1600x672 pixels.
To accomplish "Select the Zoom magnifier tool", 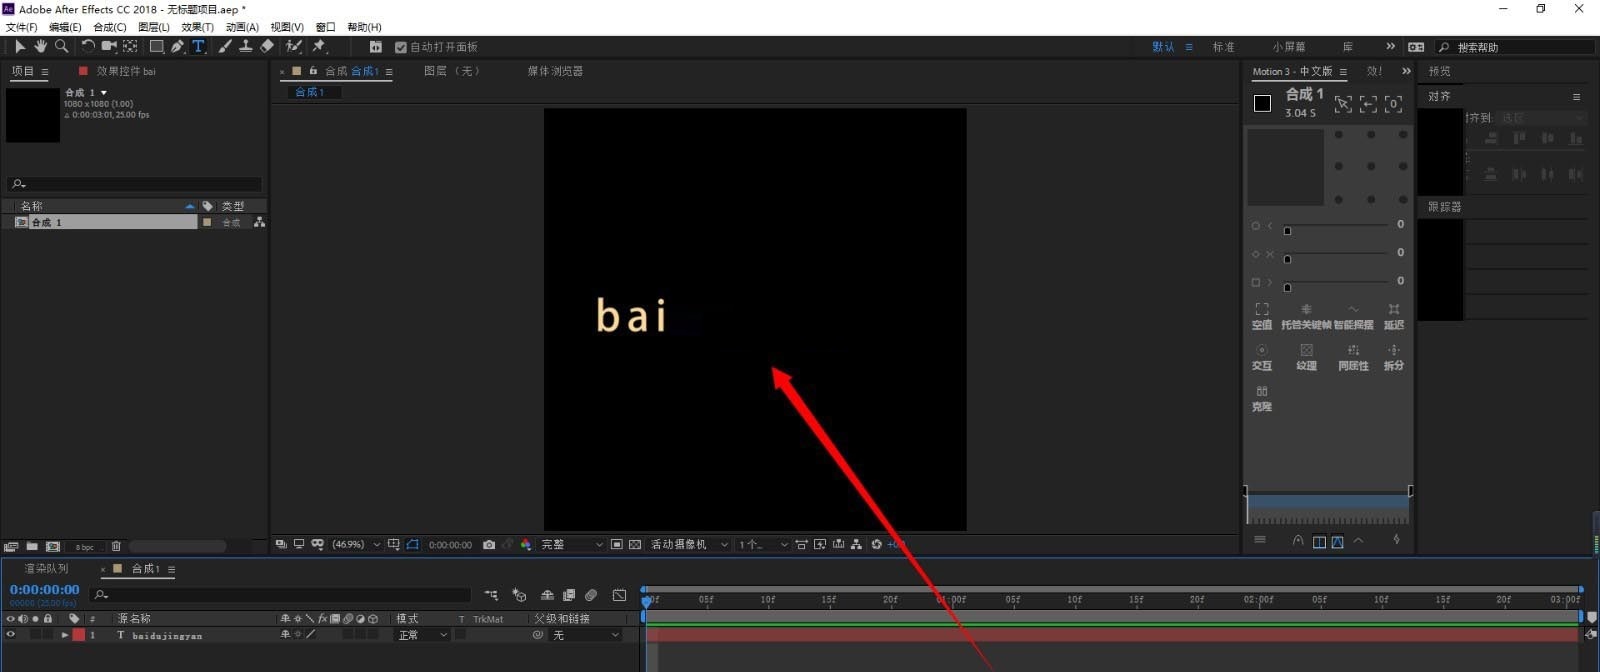I will point(61,46).
